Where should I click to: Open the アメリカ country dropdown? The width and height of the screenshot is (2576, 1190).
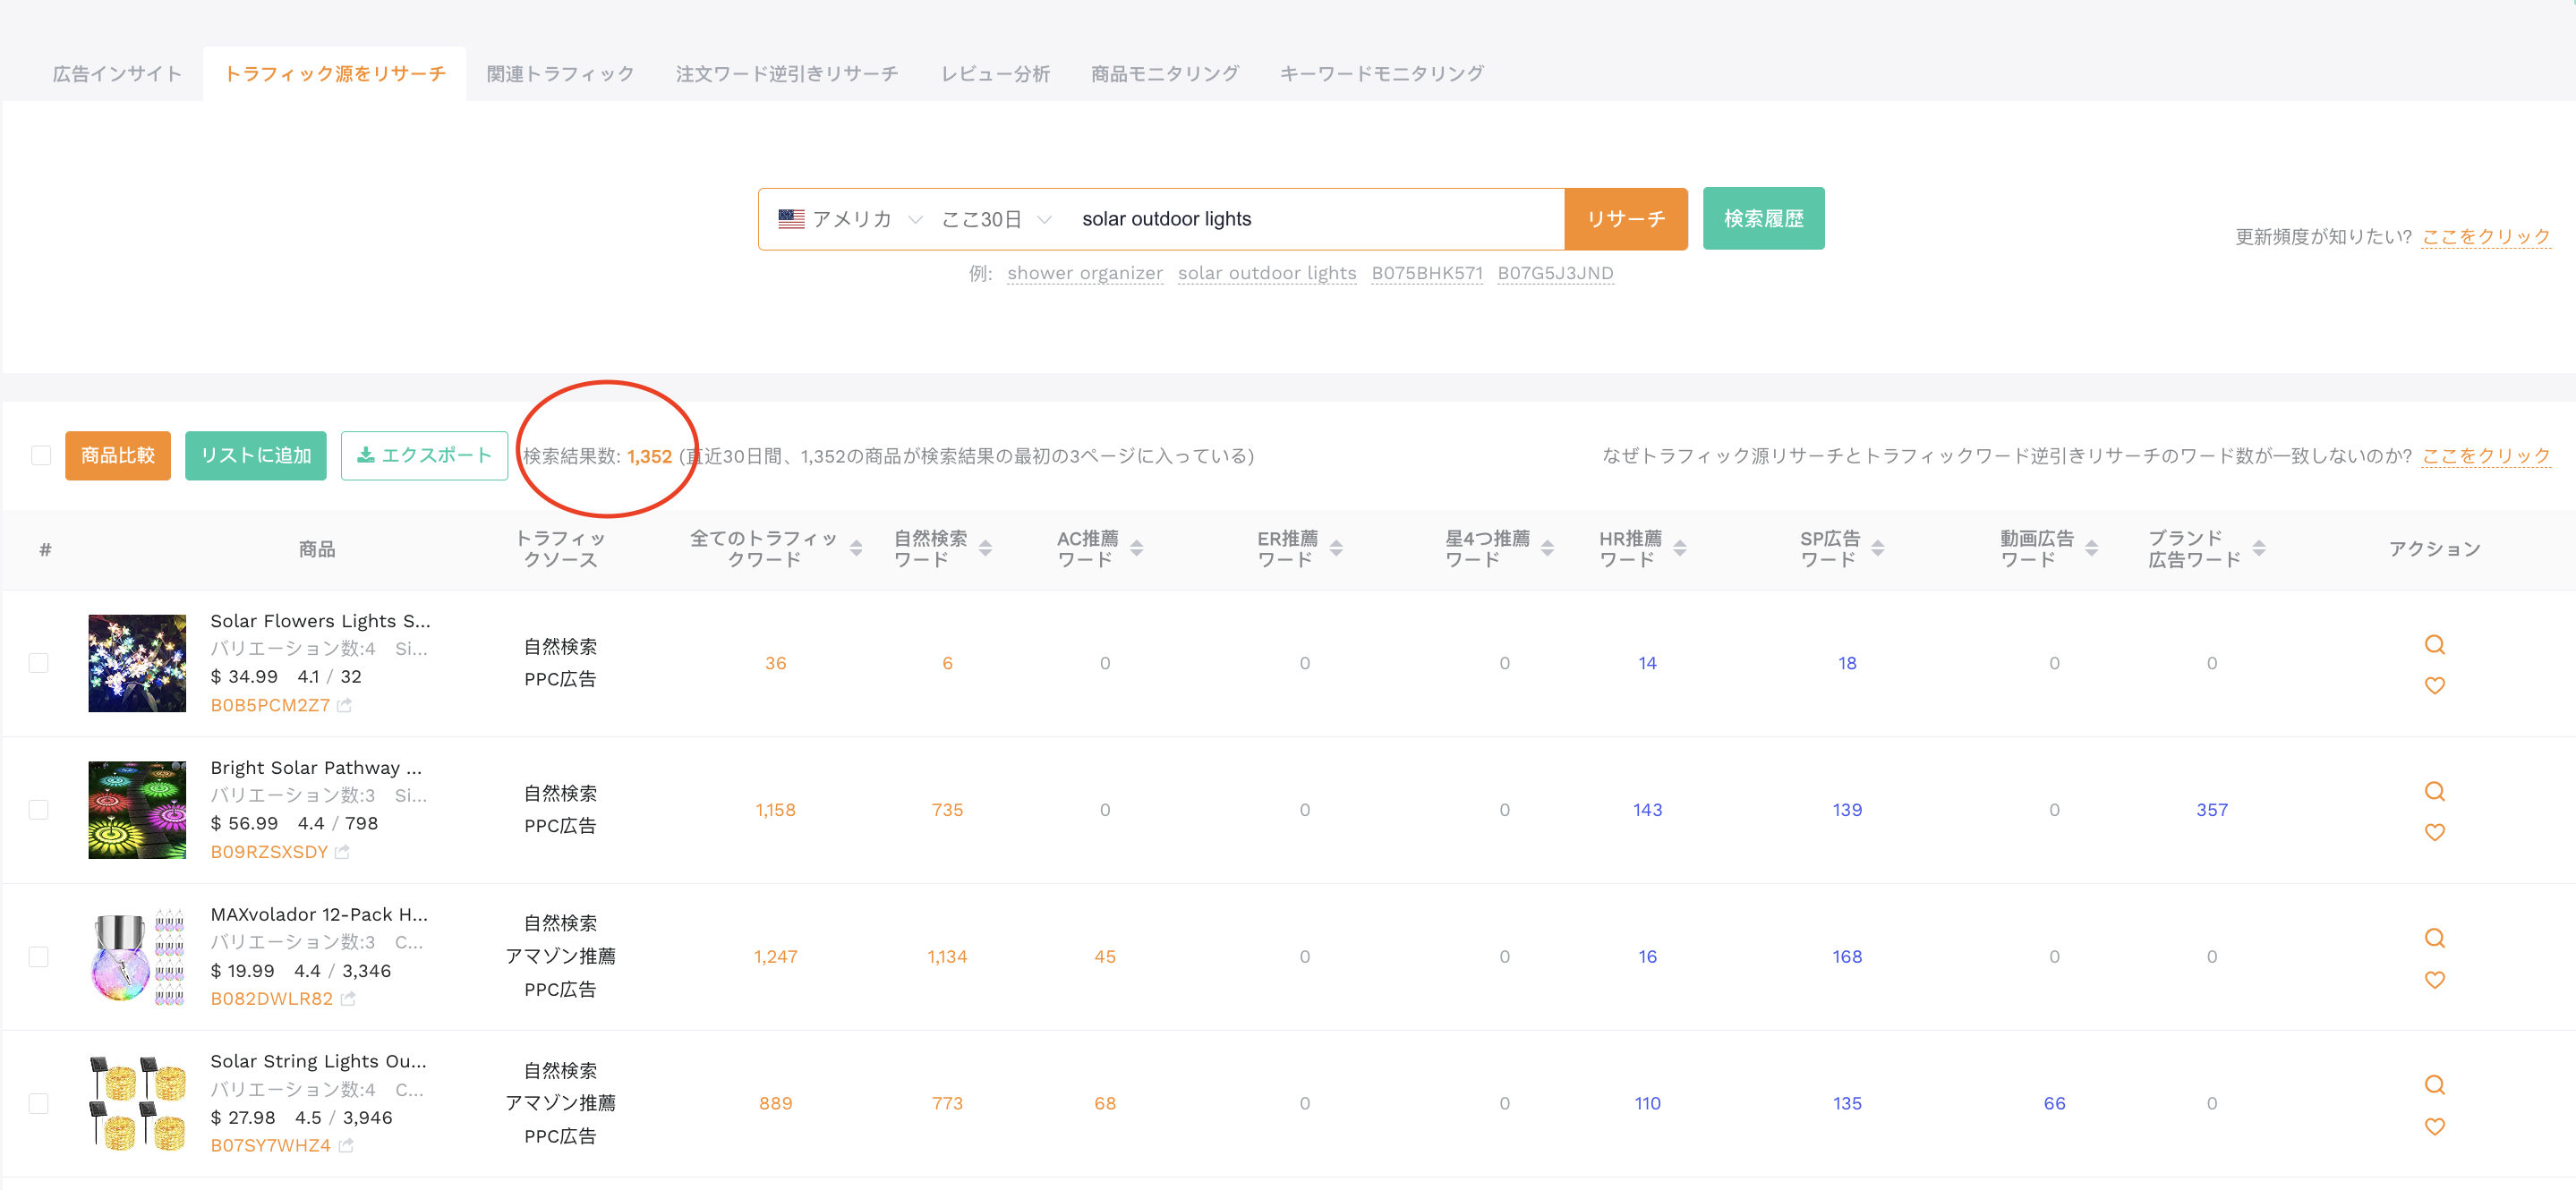click(850, 219)
